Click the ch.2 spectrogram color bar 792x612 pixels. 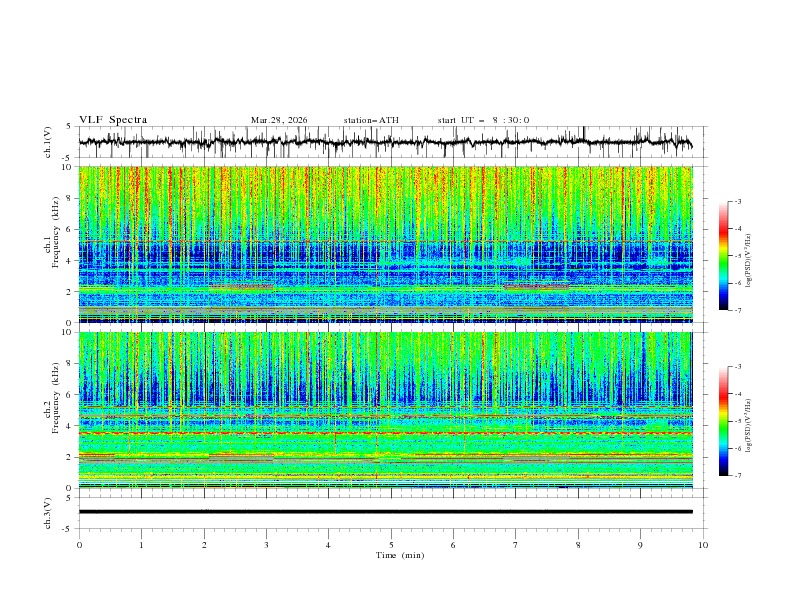coord(723,421)
